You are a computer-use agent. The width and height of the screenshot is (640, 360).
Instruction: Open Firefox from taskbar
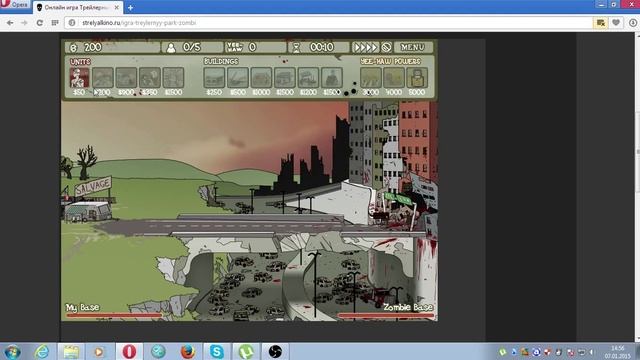187,351
